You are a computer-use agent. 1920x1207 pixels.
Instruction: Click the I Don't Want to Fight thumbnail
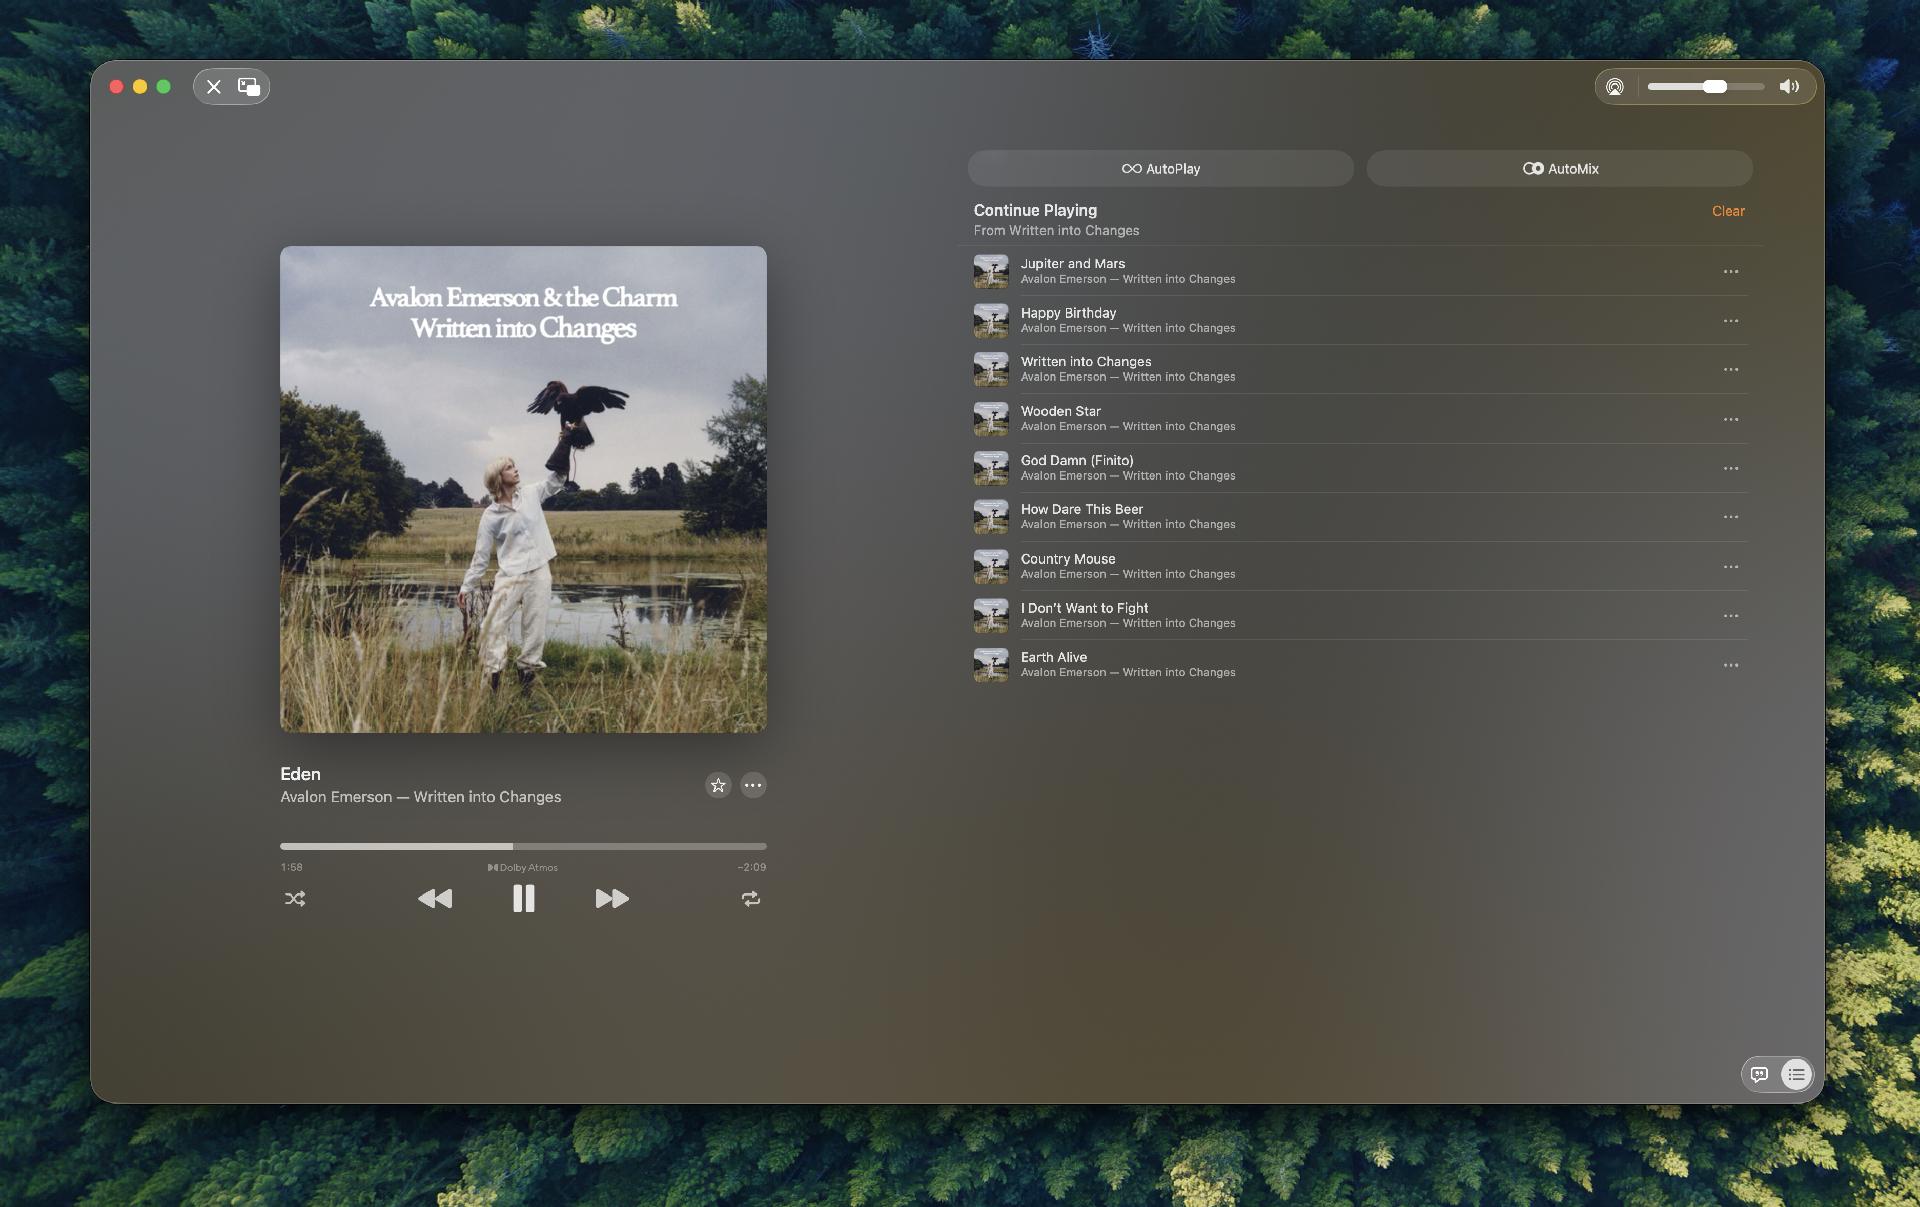pos(991,615)
